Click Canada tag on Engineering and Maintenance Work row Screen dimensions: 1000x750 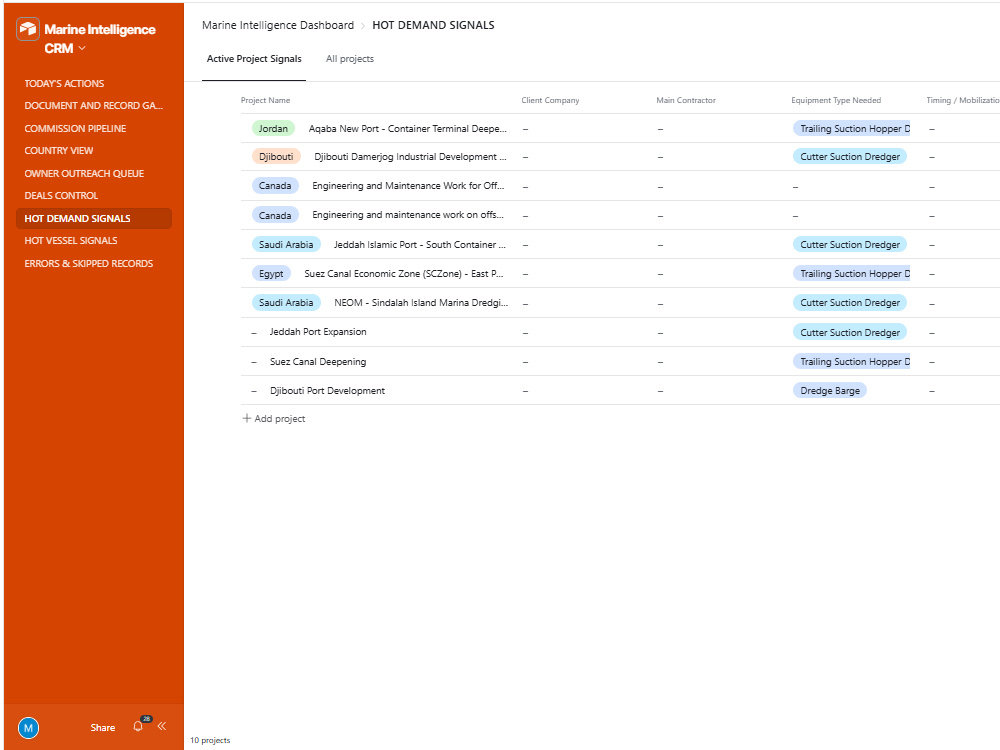(x=275, y=186)
